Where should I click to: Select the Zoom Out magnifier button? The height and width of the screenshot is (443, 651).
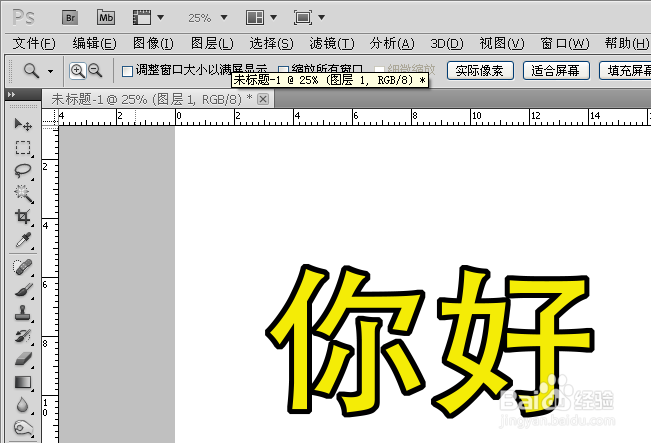pyautogui.click(x=95, y=71)
